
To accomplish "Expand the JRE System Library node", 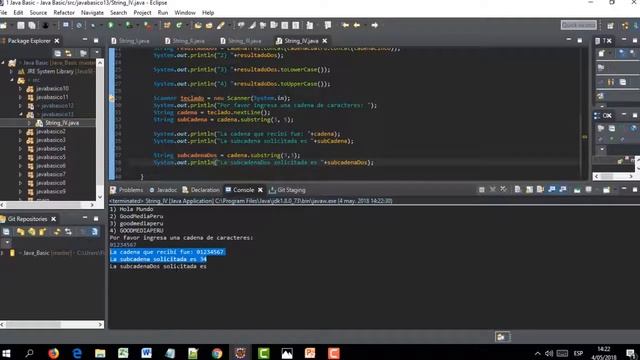I will tap(11, 71).
